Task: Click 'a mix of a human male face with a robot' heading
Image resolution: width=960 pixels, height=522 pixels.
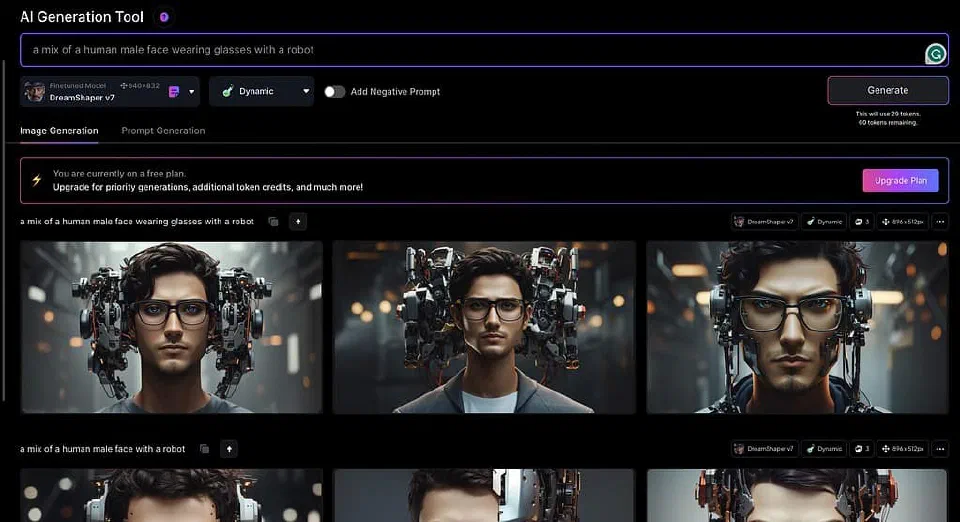Action: (x=102, y=449)
